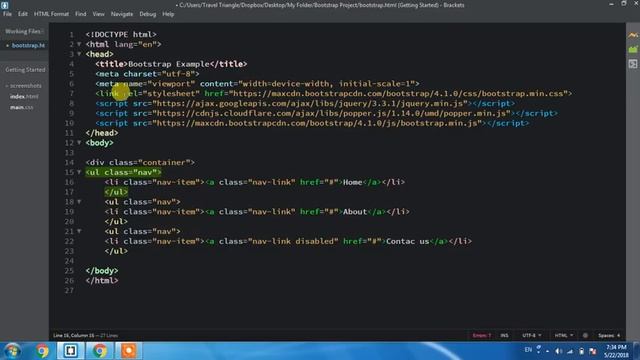The width and height of the screenshot is (640, 360).
Task: Collapse the head fold on line 3
Action: tap(79, 54)
